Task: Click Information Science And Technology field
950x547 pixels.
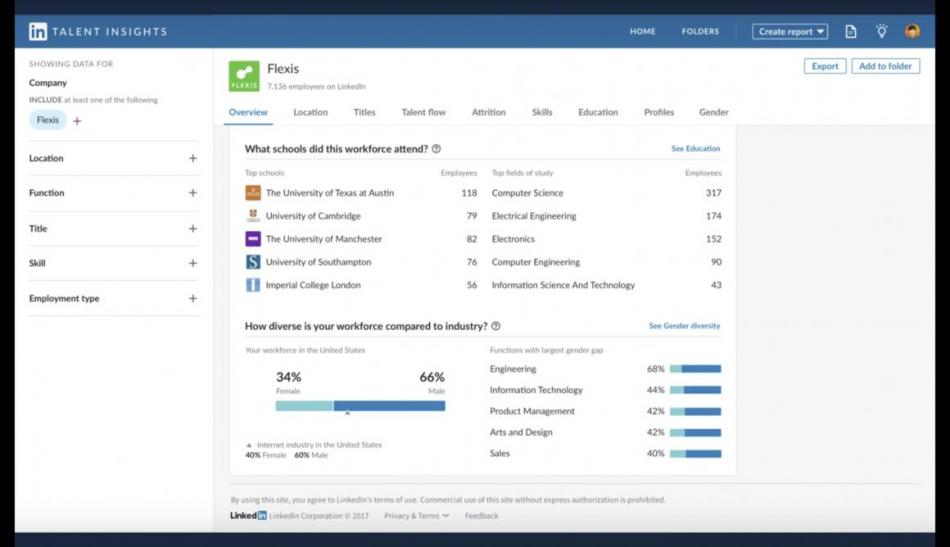Action: coord(563,285)
